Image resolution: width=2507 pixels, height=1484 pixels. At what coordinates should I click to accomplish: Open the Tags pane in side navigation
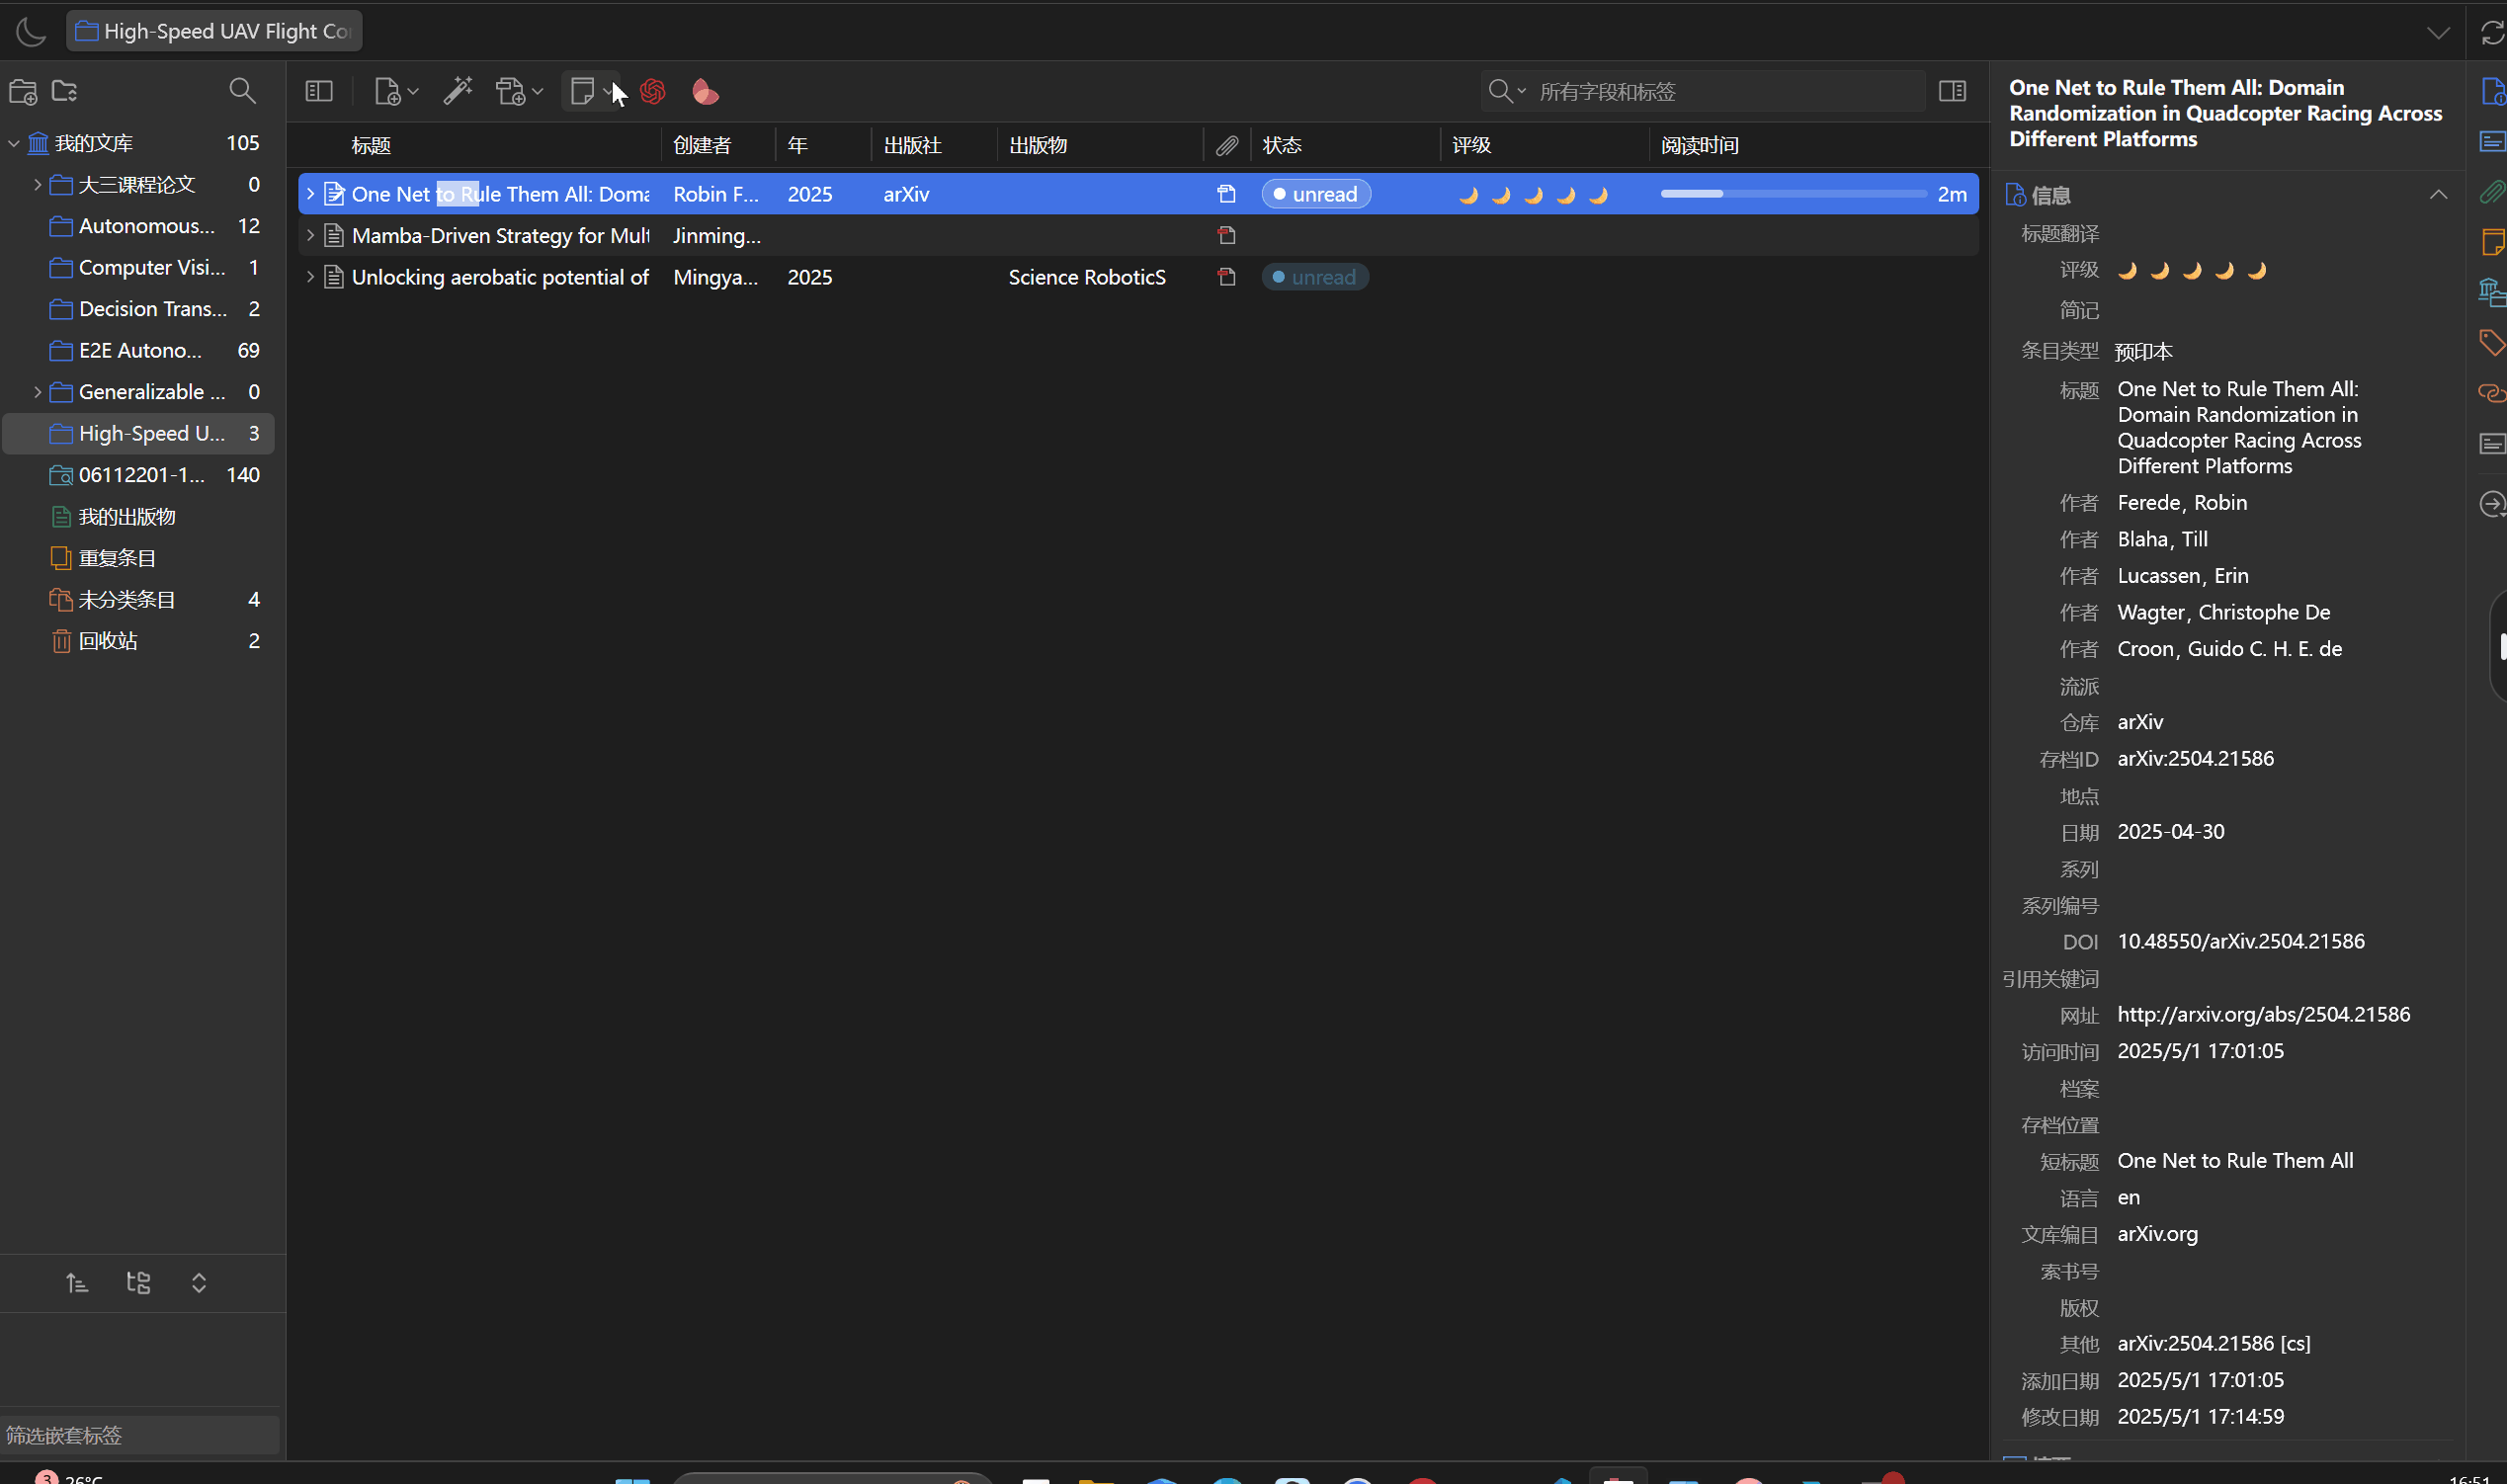click(2490, 343)
